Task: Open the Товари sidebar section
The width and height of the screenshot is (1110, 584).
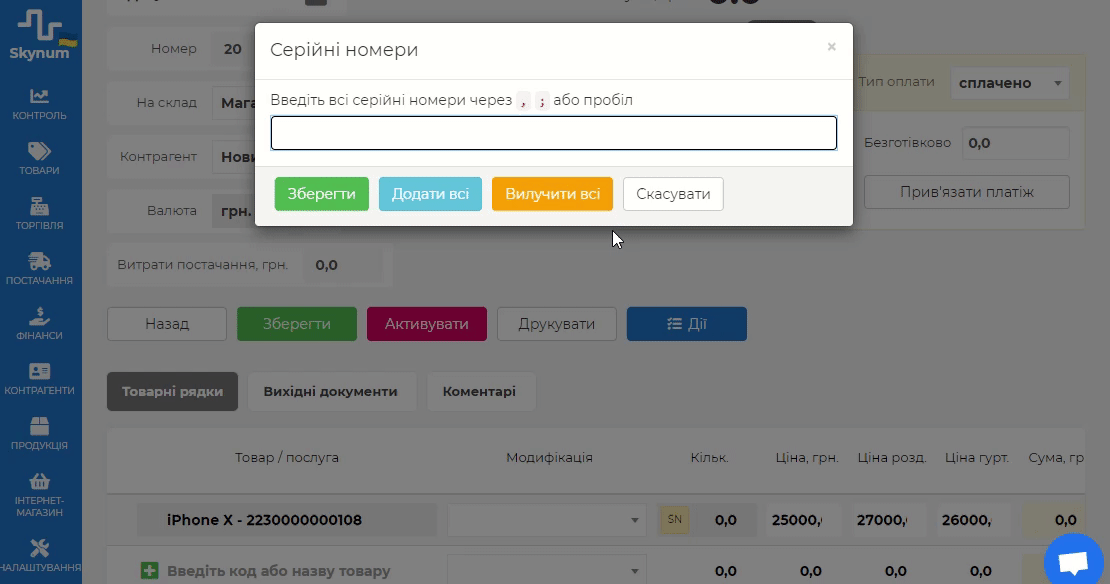Action: click(39, 158)
